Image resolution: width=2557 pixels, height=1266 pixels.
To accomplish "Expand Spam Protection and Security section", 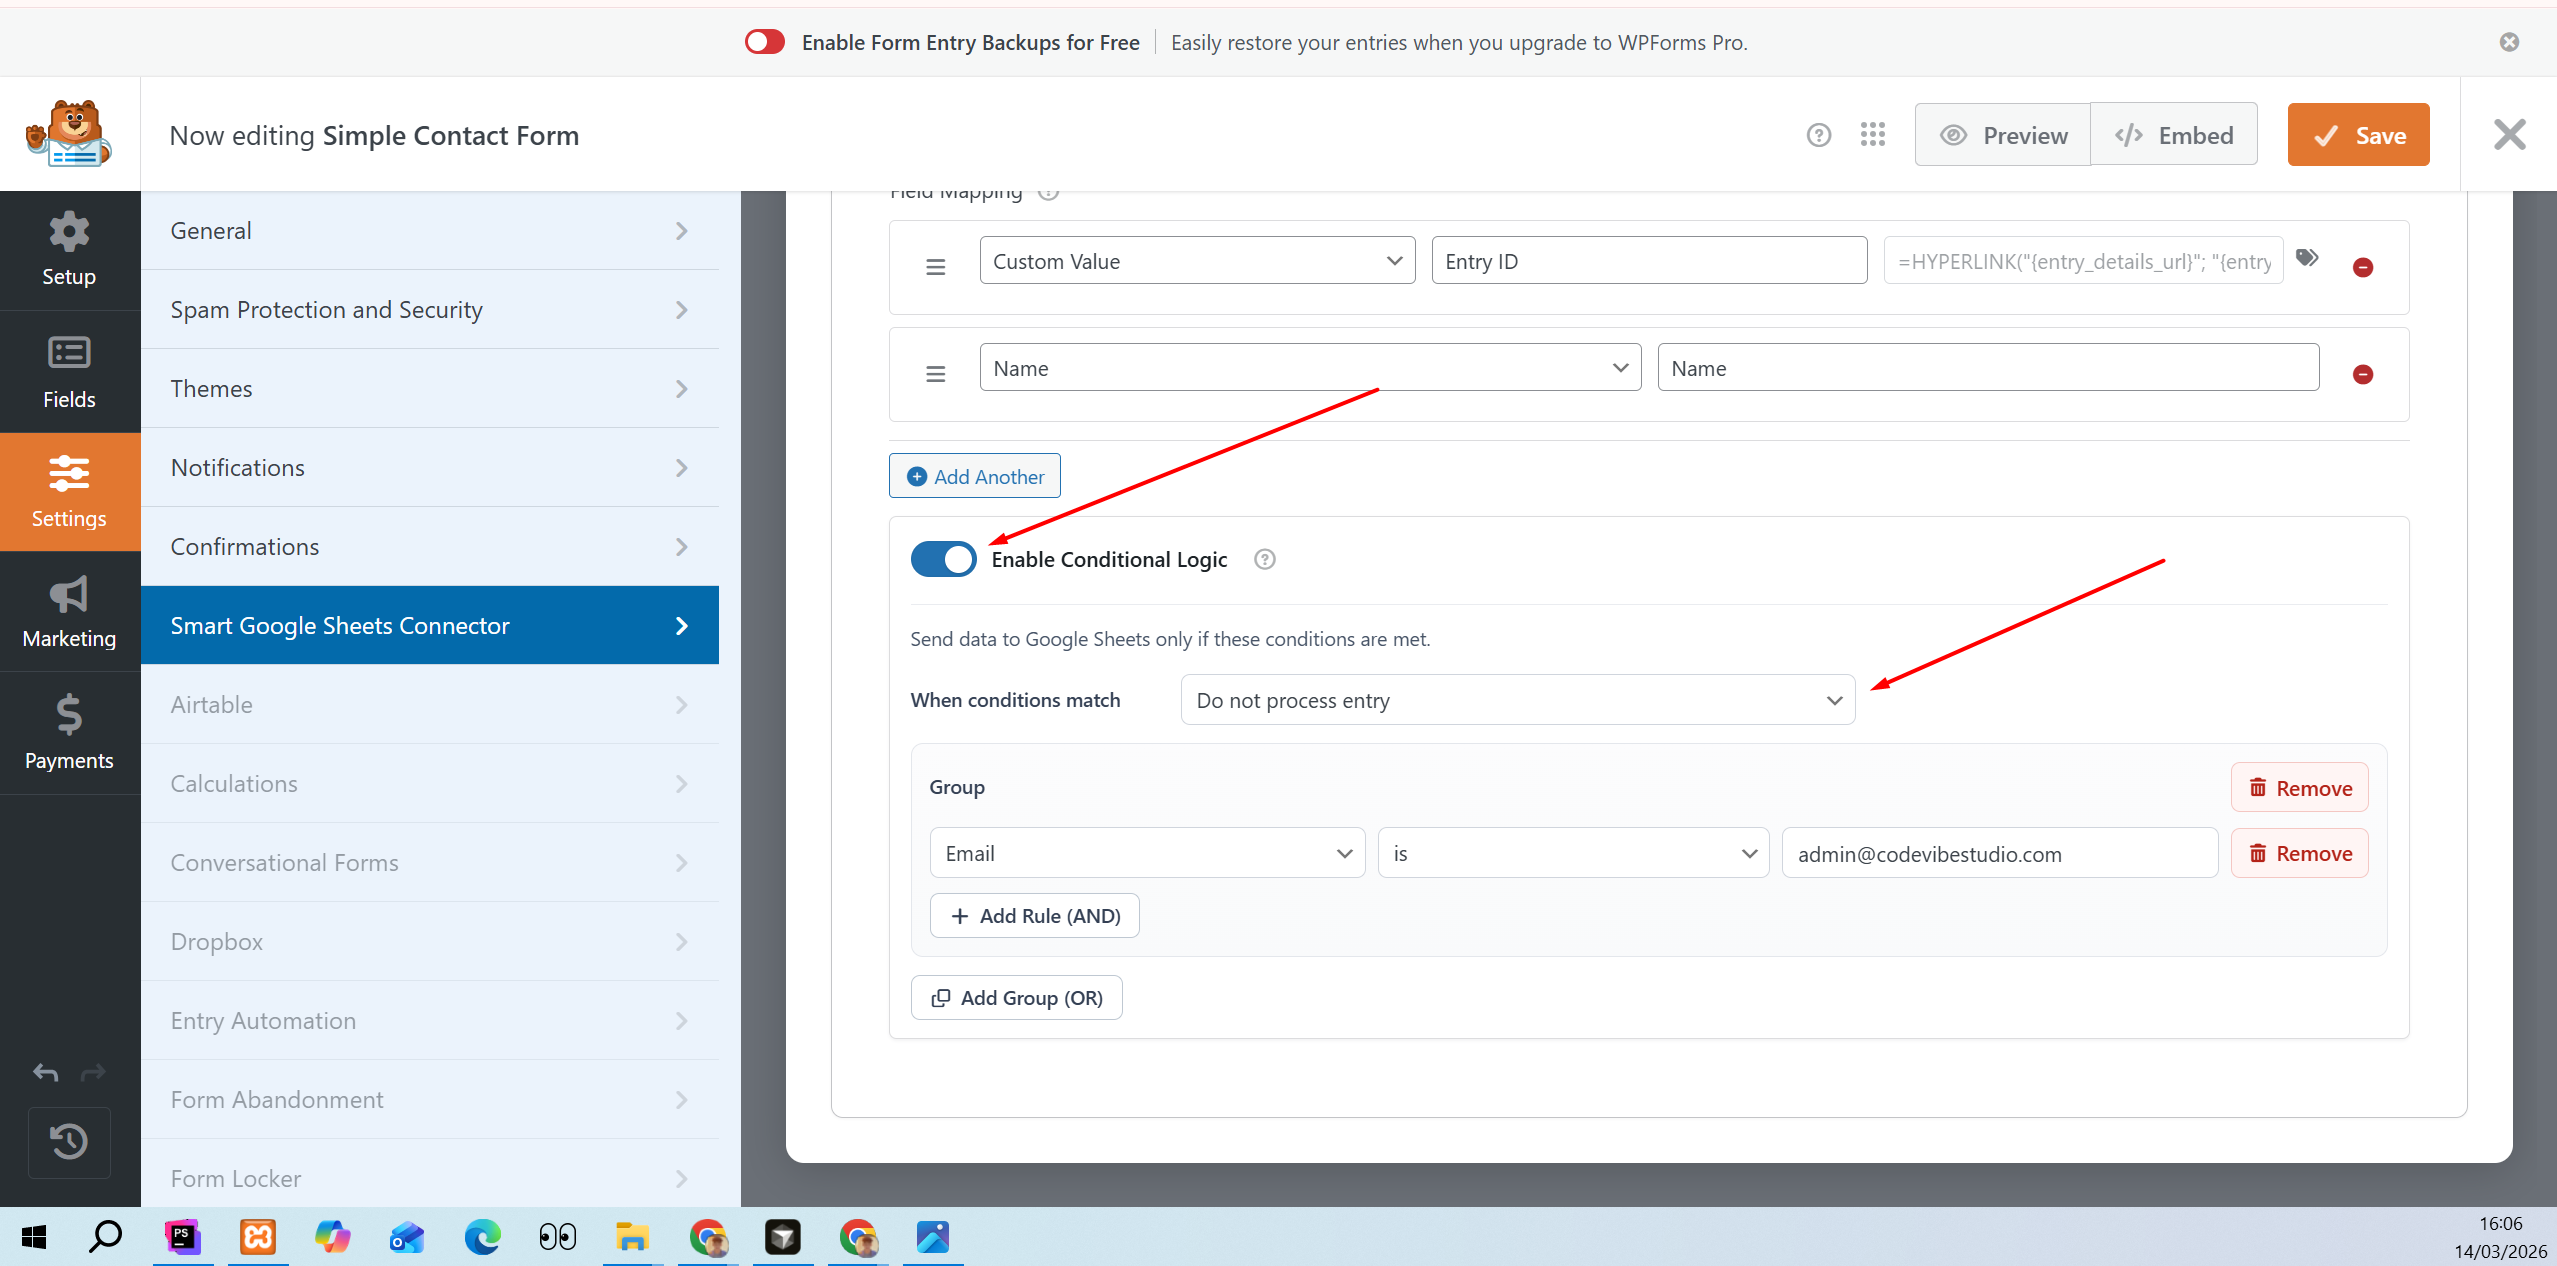I will [x=430, y=310].
